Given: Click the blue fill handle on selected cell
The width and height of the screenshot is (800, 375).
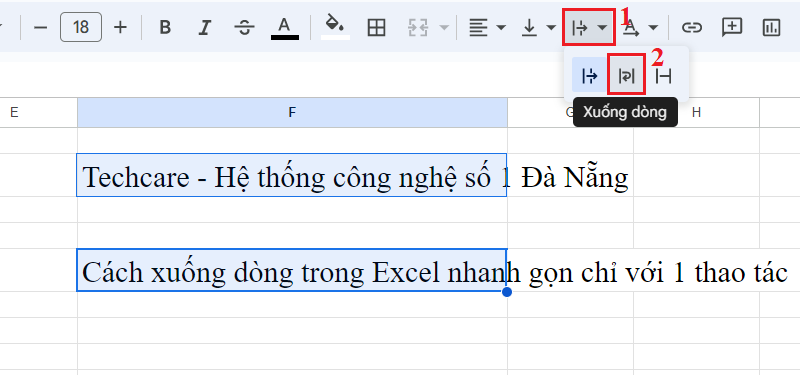Looking at the screenshot, I should (x=507, y=292).
